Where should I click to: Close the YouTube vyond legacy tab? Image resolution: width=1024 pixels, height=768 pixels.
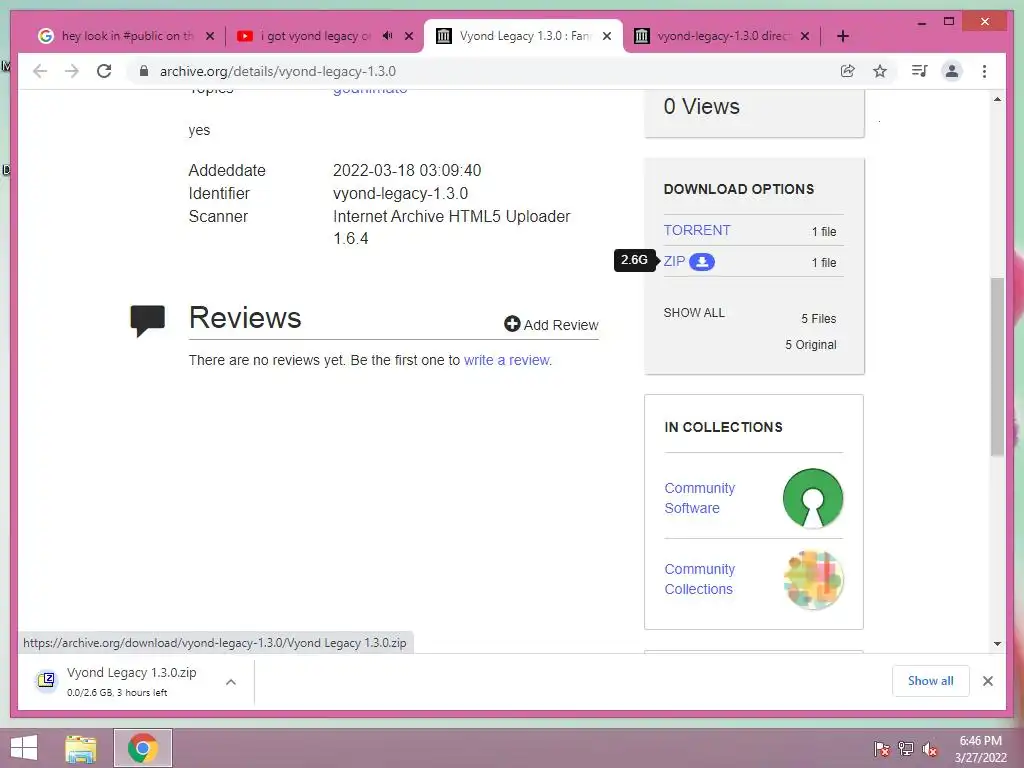coord(409,36)
